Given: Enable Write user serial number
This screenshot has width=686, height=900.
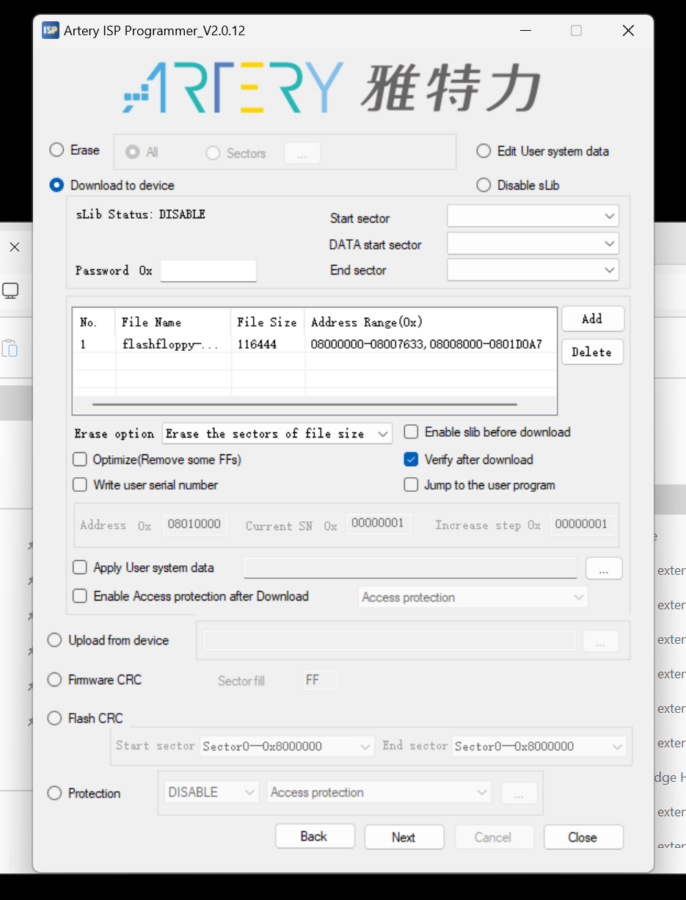Looking at the screenshot, I should (80, 485).
